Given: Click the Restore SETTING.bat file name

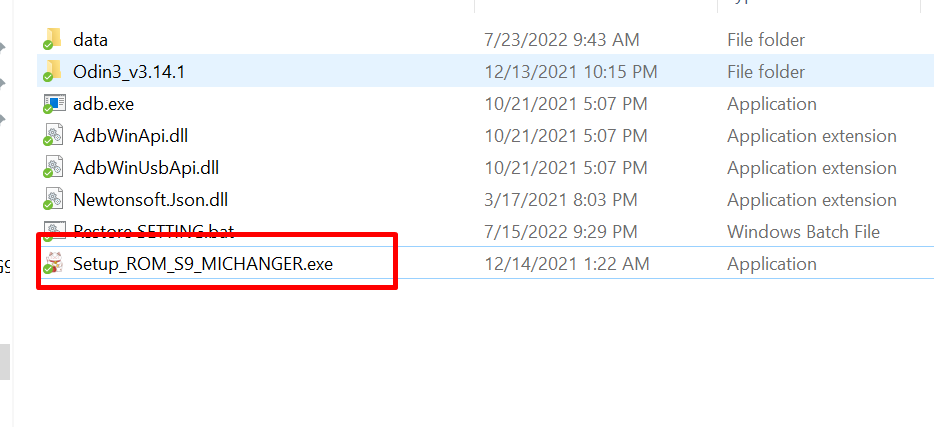Looking at the screenshot, I should pos(153,232).
